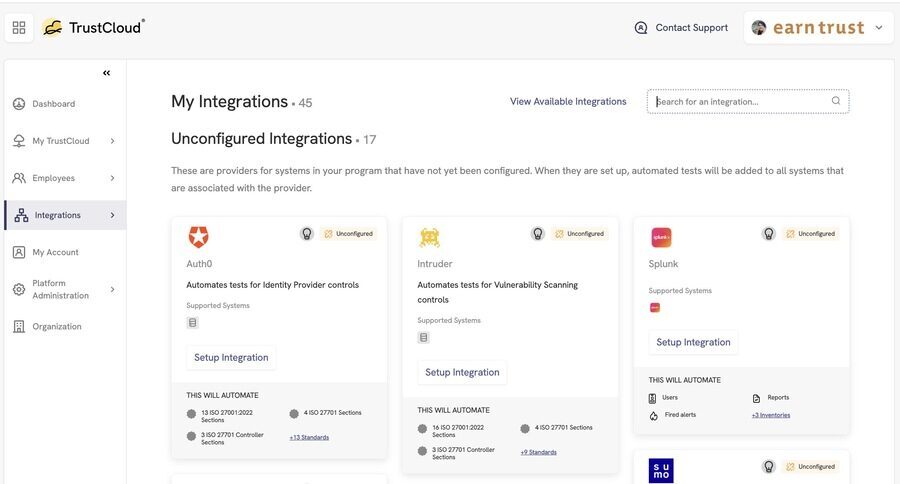
Task: Click Unconfigured badge on Sumo card
Action: (x=810, y=467)
